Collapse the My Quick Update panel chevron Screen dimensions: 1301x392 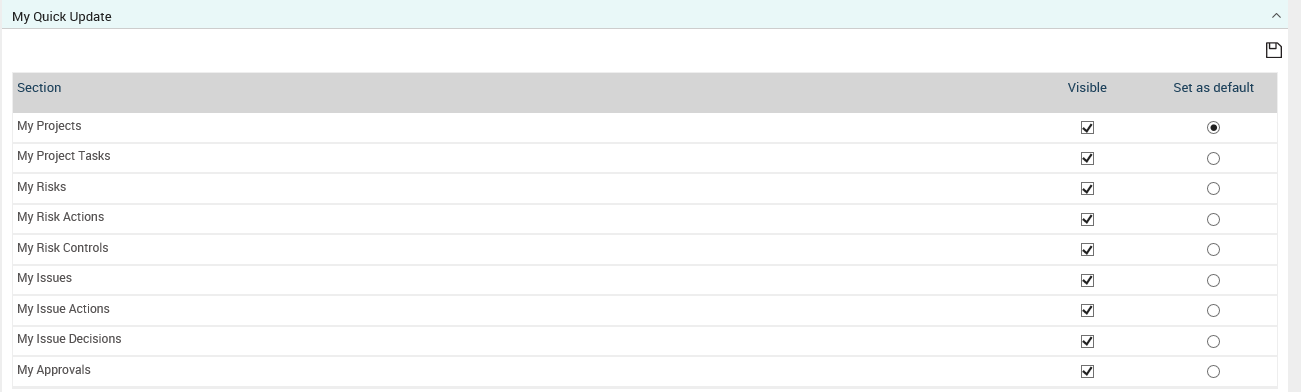[1276, 16]
